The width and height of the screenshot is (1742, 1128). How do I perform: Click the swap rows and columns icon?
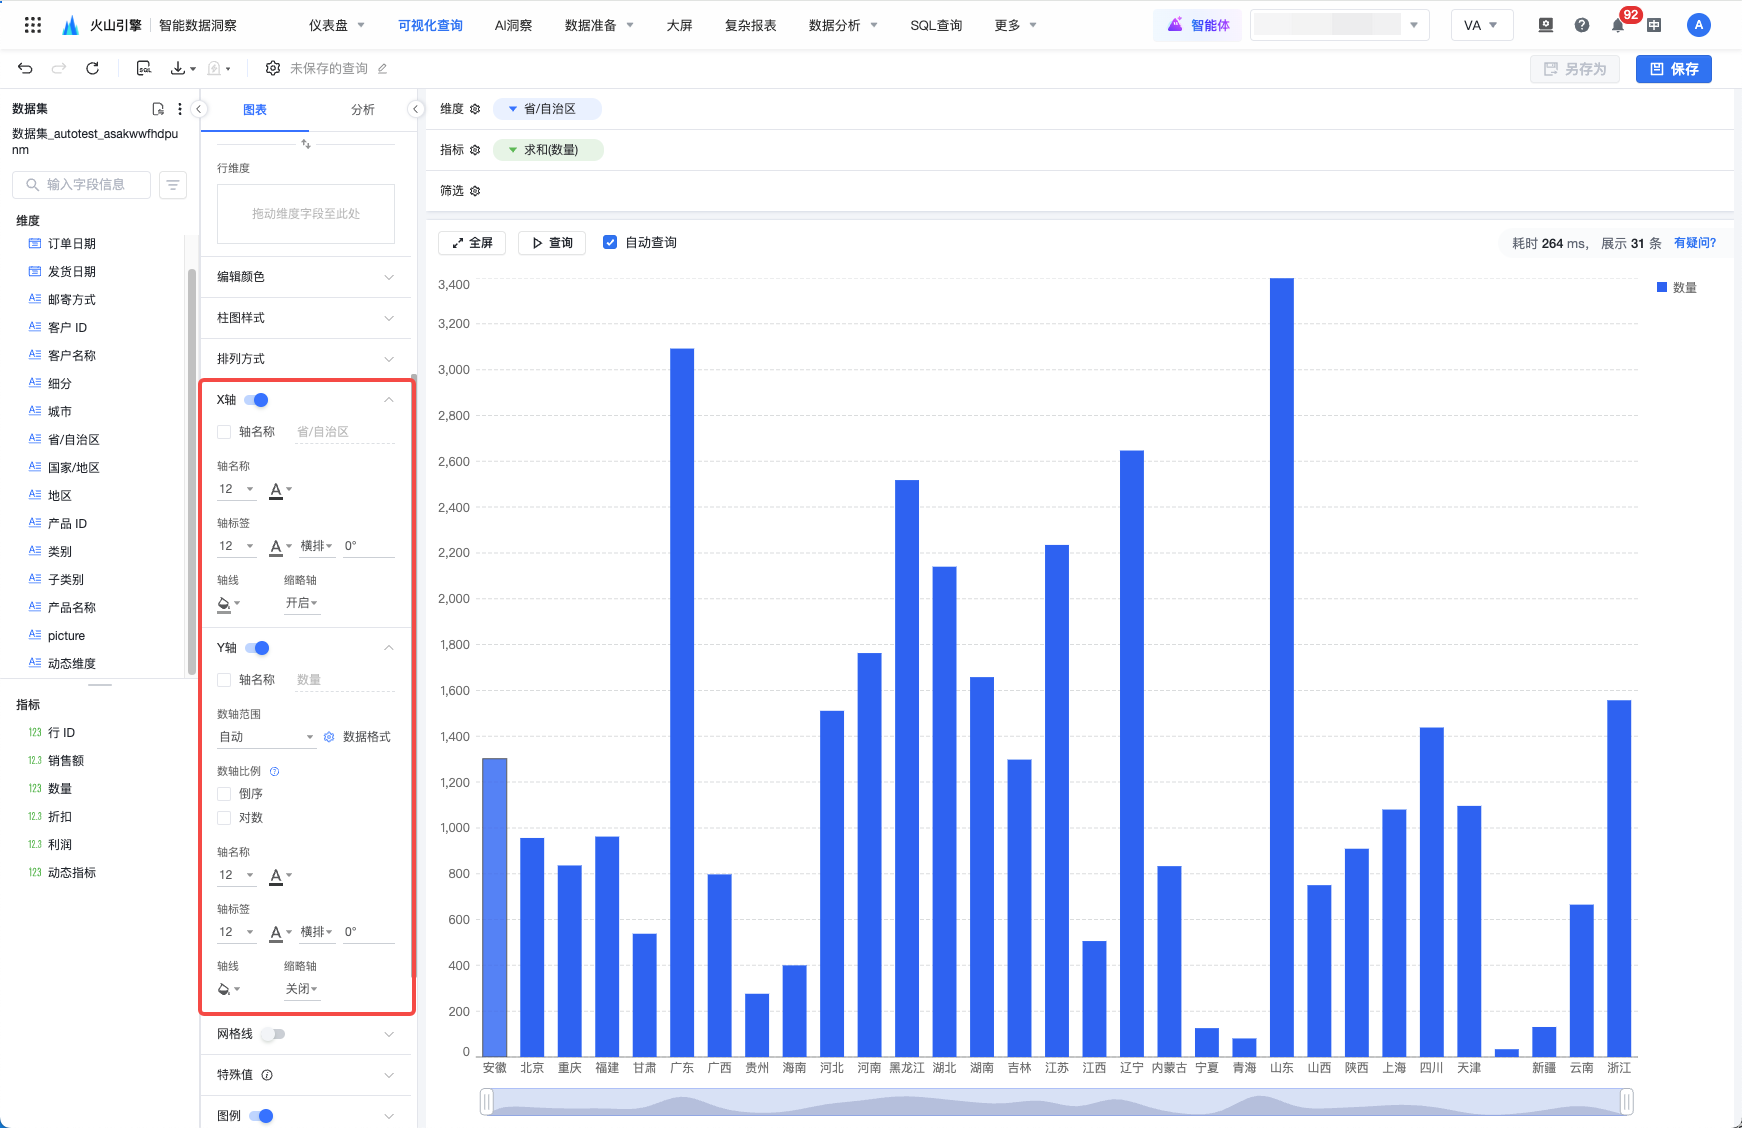[x=306, y=145]
